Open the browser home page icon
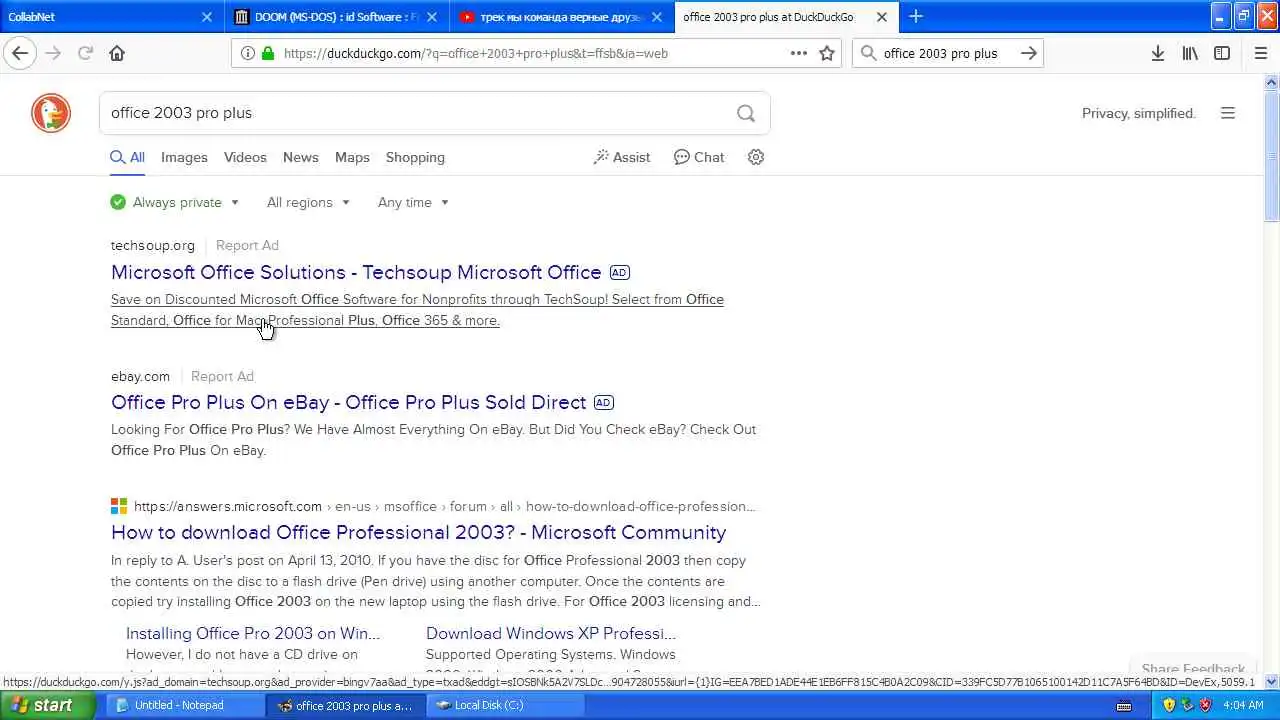 [x=117, y=53]
